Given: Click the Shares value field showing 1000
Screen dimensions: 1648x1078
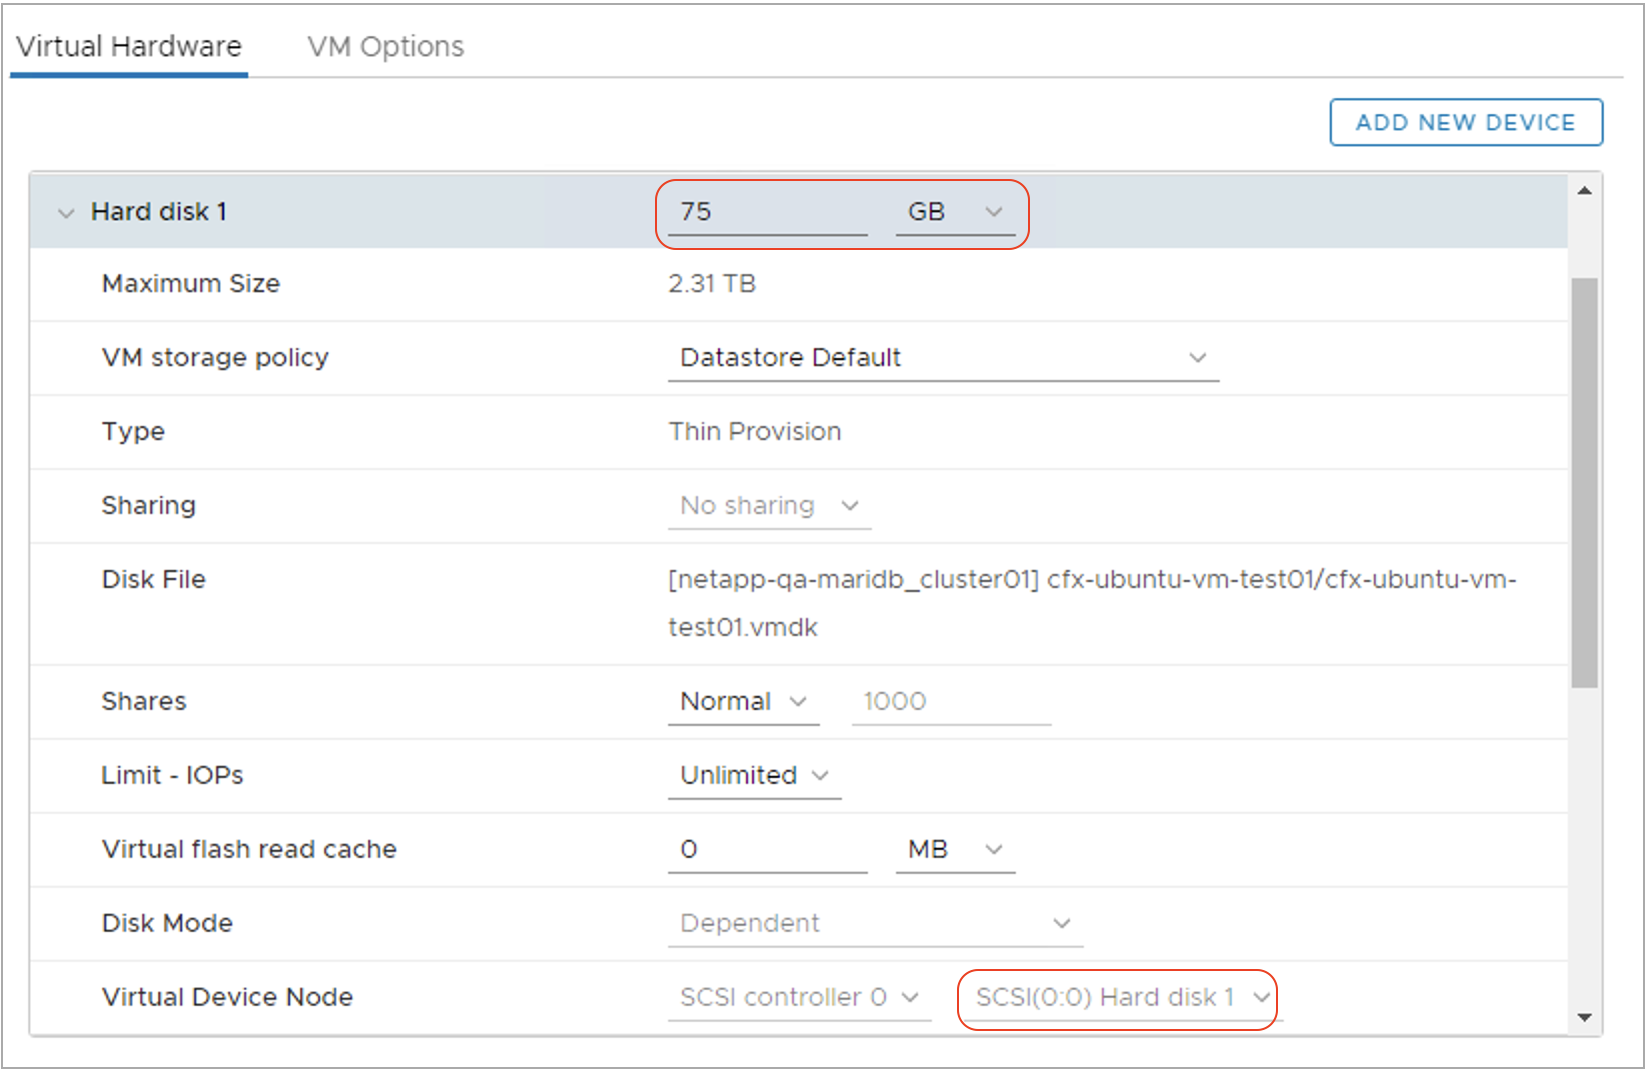Looking at the screenshot, I should (950, 702).
